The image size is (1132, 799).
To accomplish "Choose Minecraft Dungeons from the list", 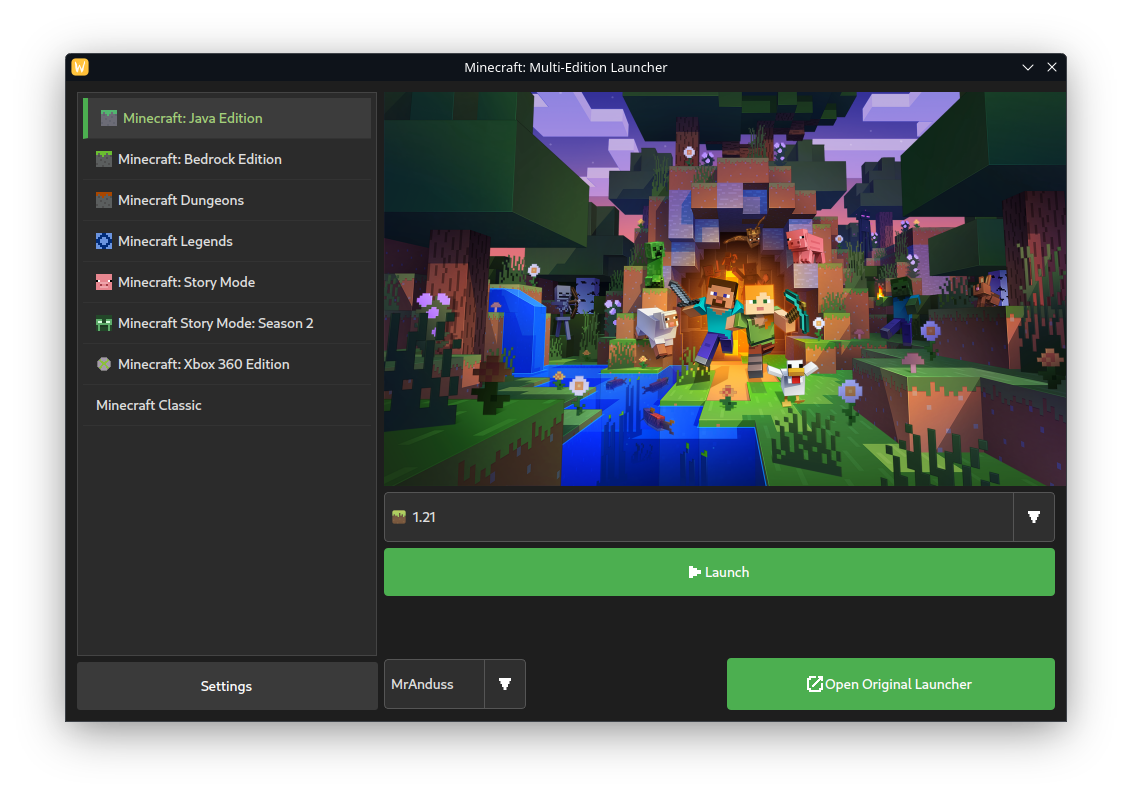I will tap(227, 201).
